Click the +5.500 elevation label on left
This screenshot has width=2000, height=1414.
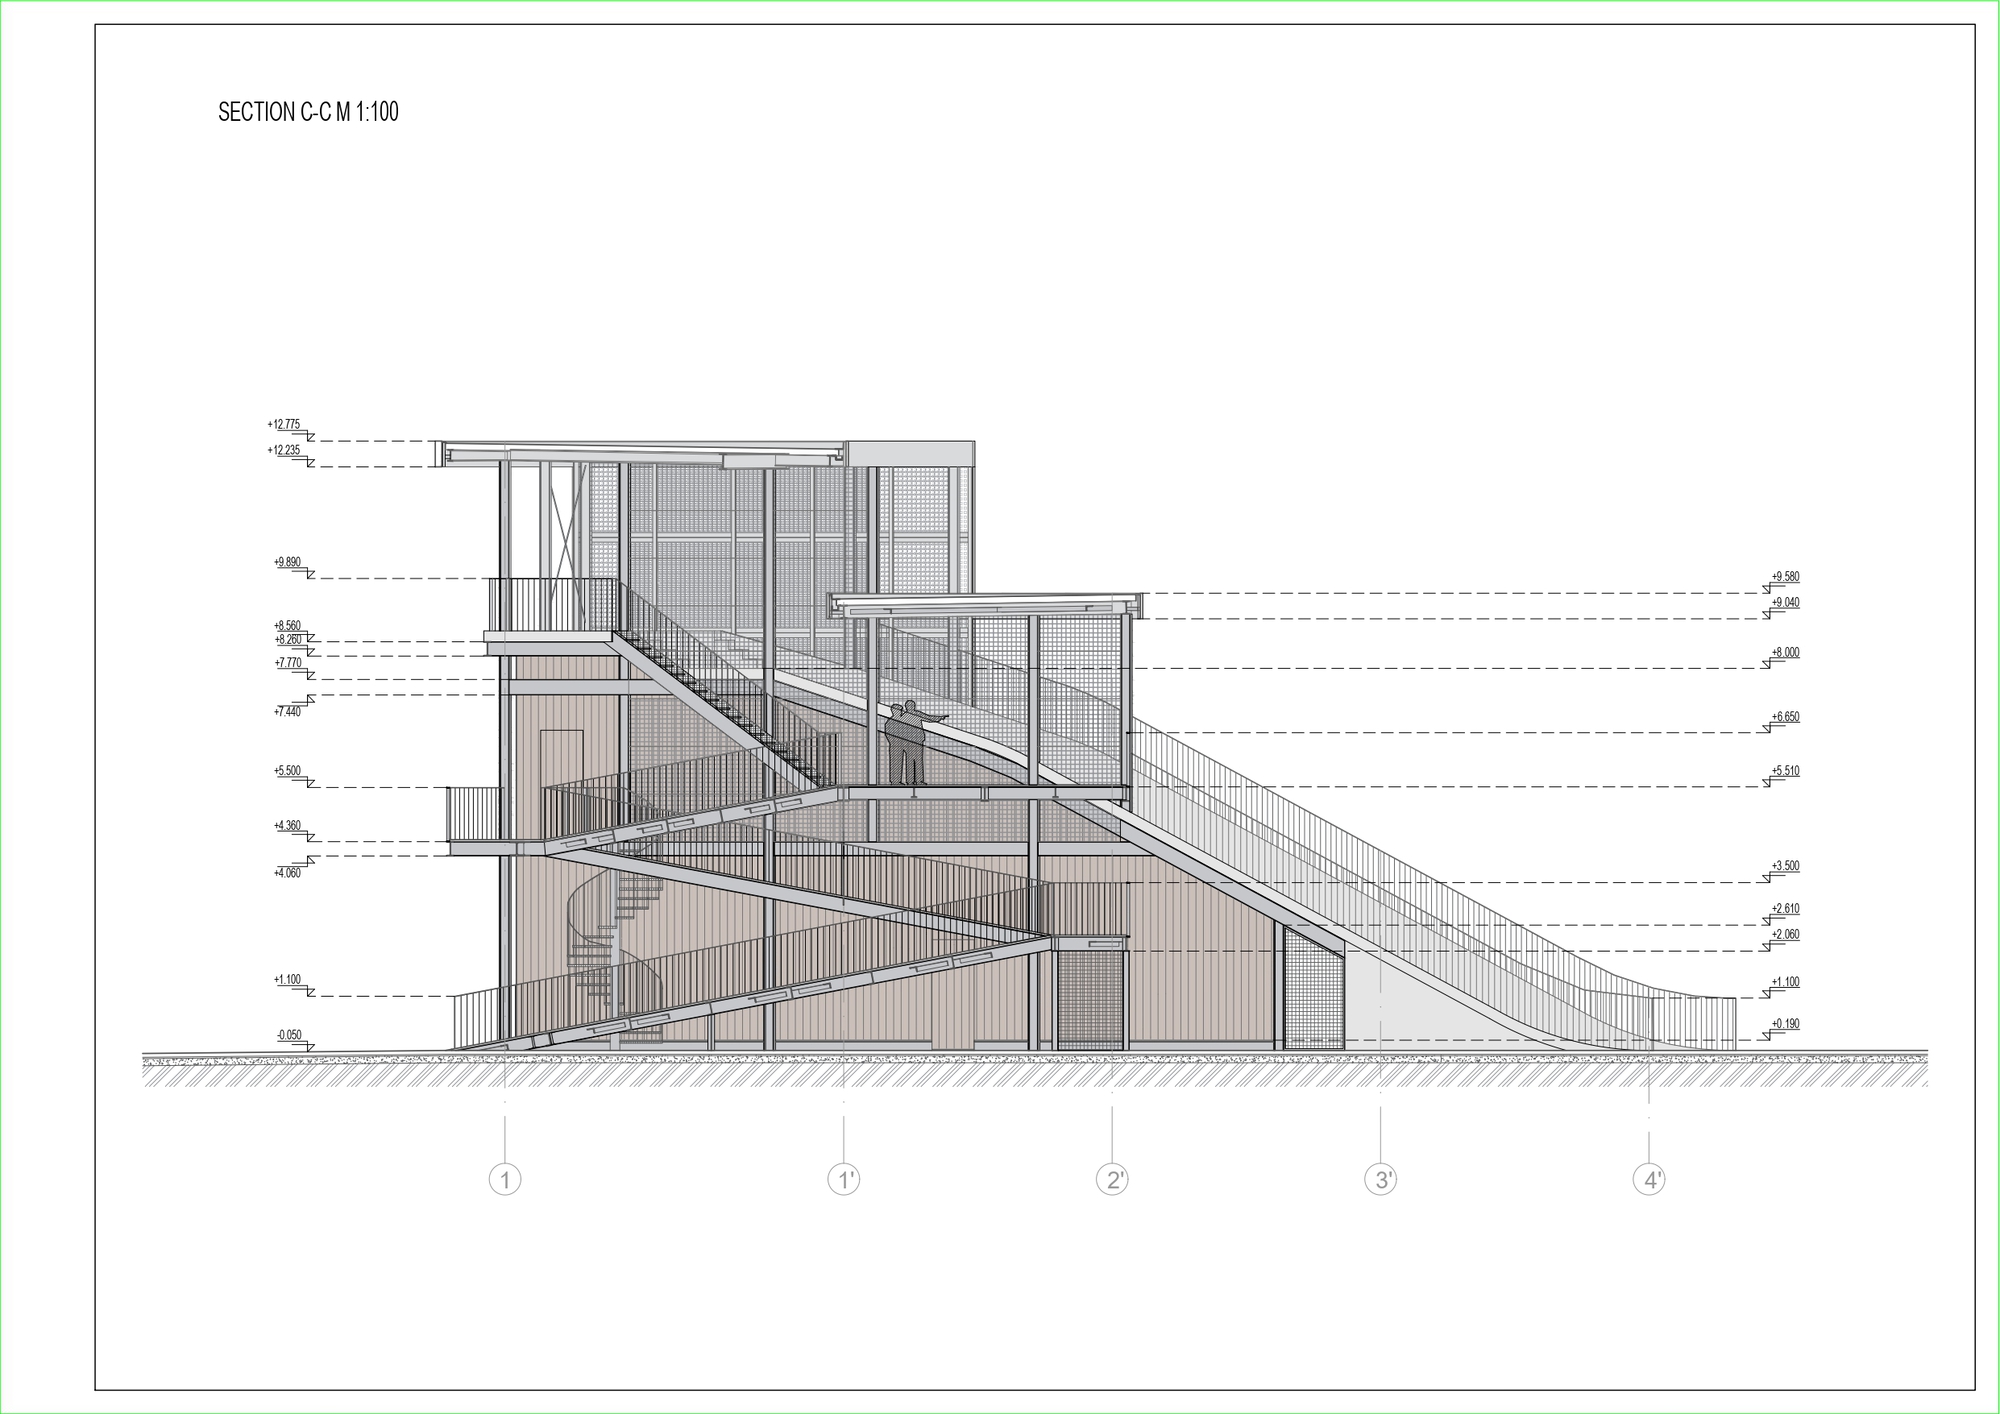pyautogui.click(x=288, y=771)
